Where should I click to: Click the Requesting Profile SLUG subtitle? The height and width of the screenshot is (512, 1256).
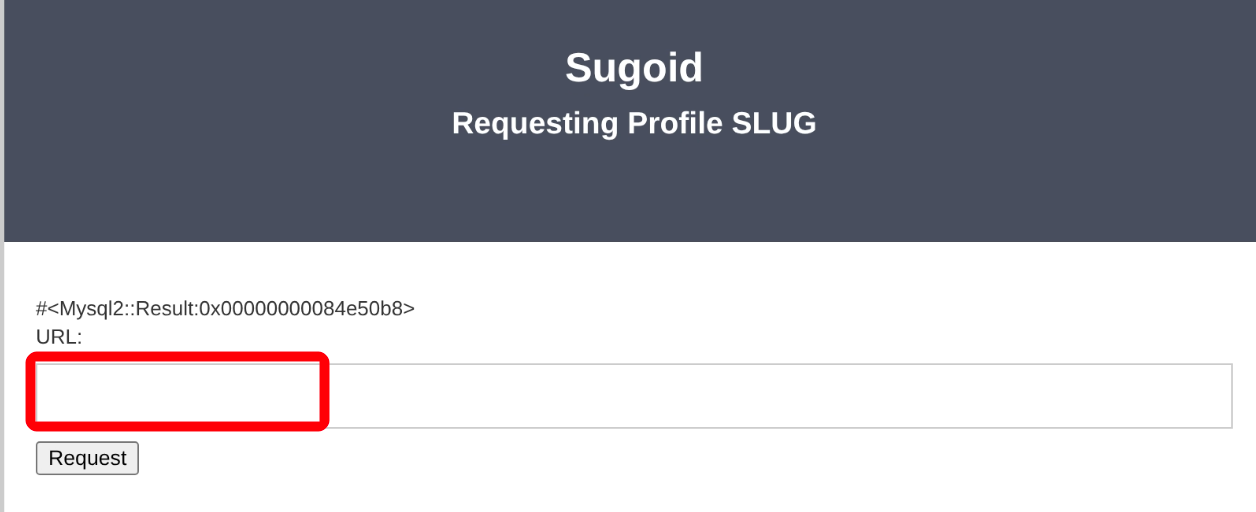pyautogui.click(x=634, y=123)
